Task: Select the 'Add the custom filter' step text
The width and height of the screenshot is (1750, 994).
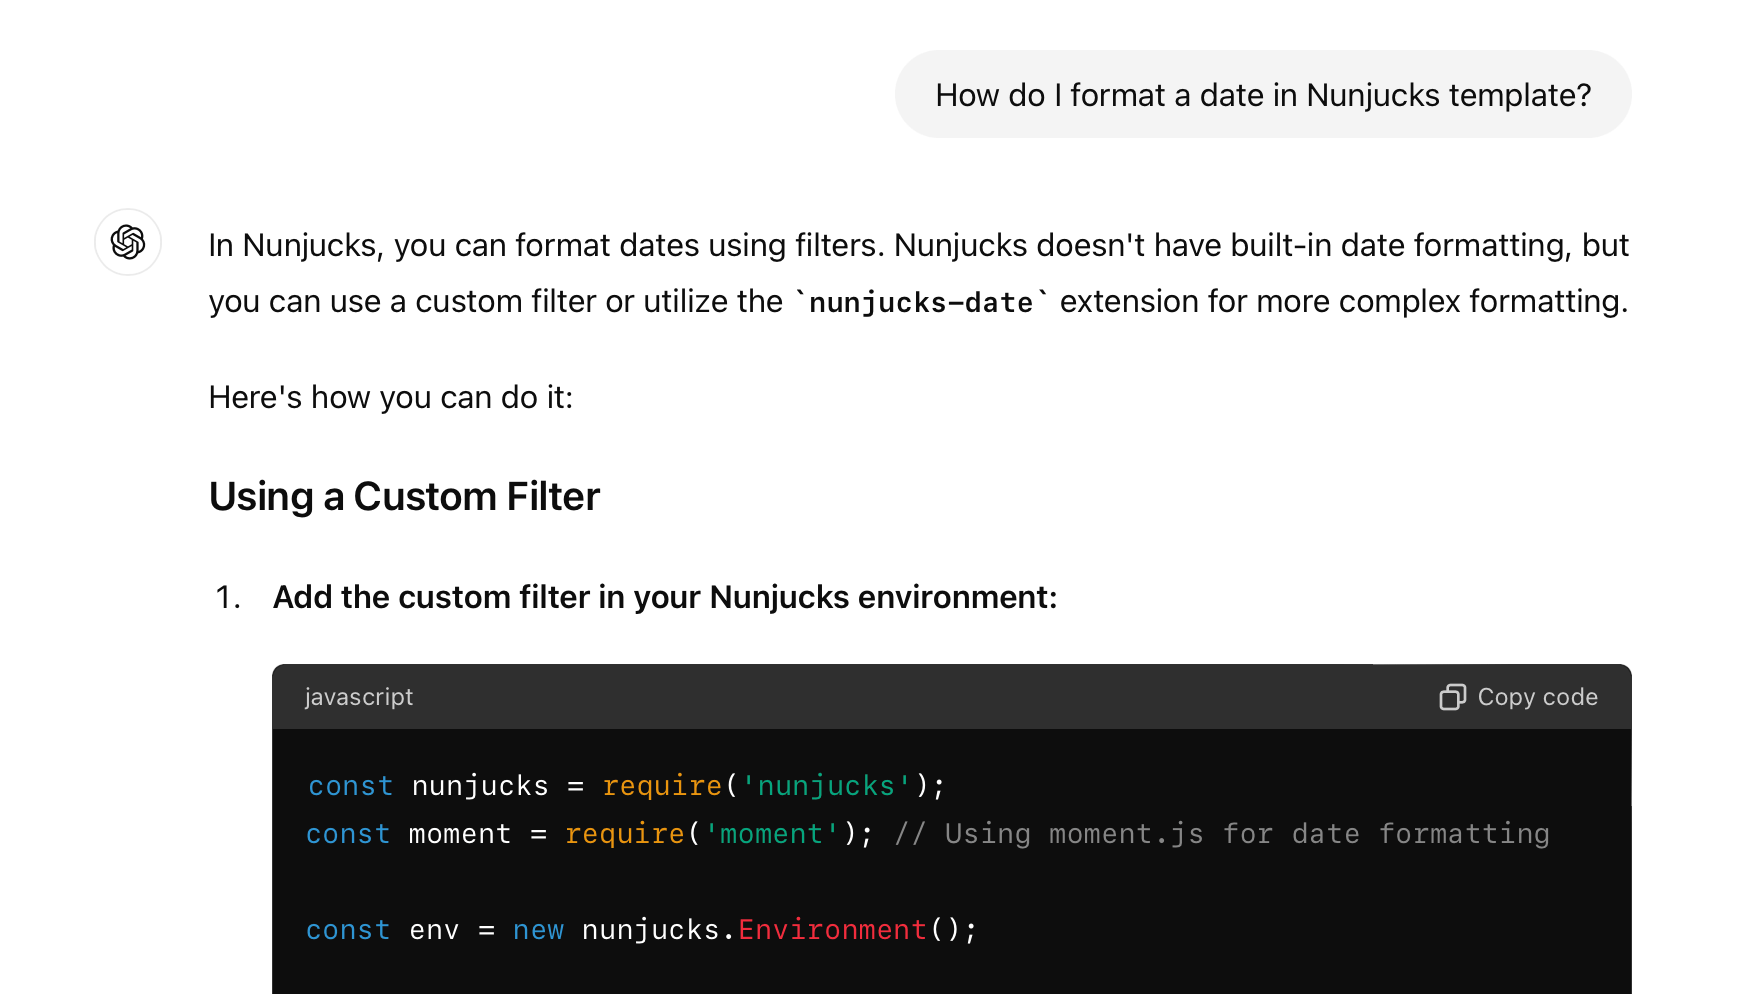Action: tap(664, 597)
